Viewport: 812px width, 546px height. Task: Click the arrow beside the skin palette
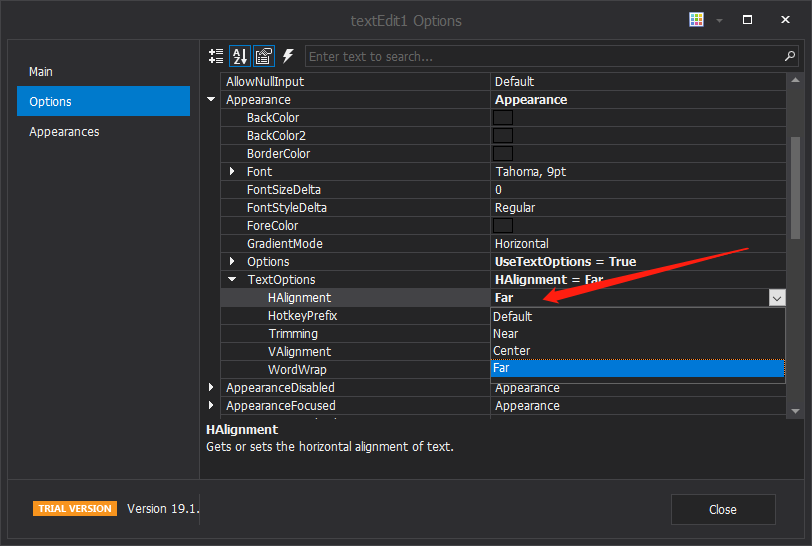click(x=718, y=20)
